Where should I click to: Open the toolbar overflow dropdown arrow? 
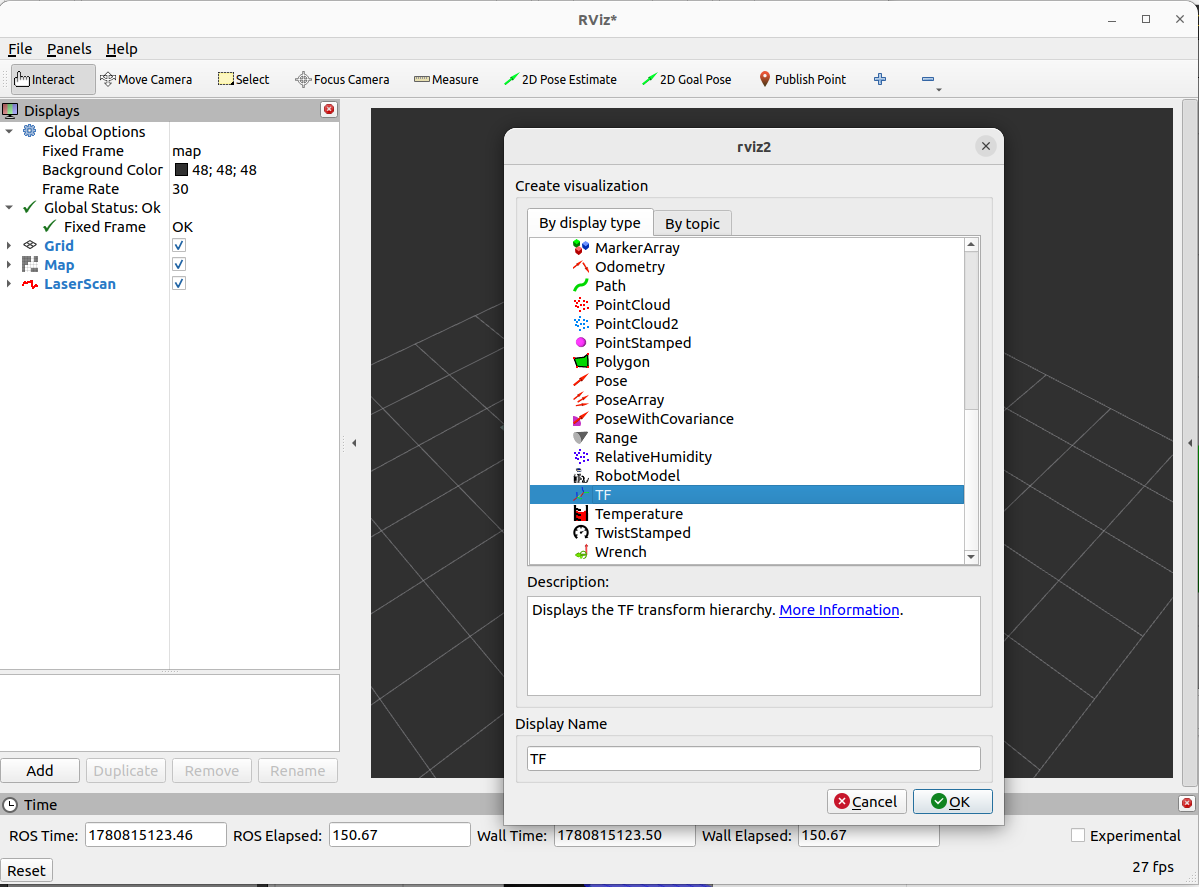939,89
